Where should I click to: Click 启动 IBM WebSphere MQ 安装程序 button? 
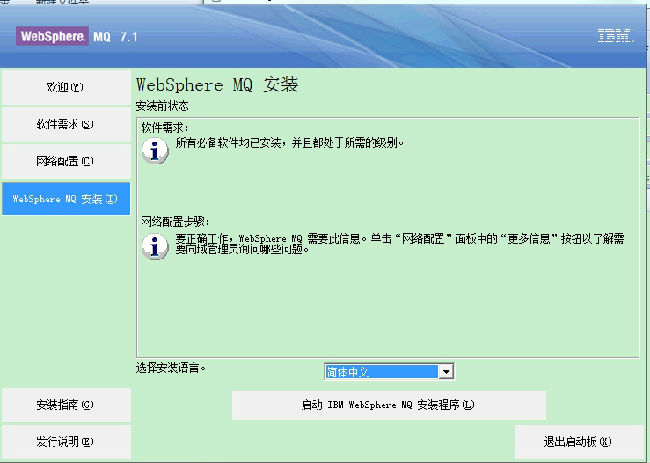tap(388, 405)
